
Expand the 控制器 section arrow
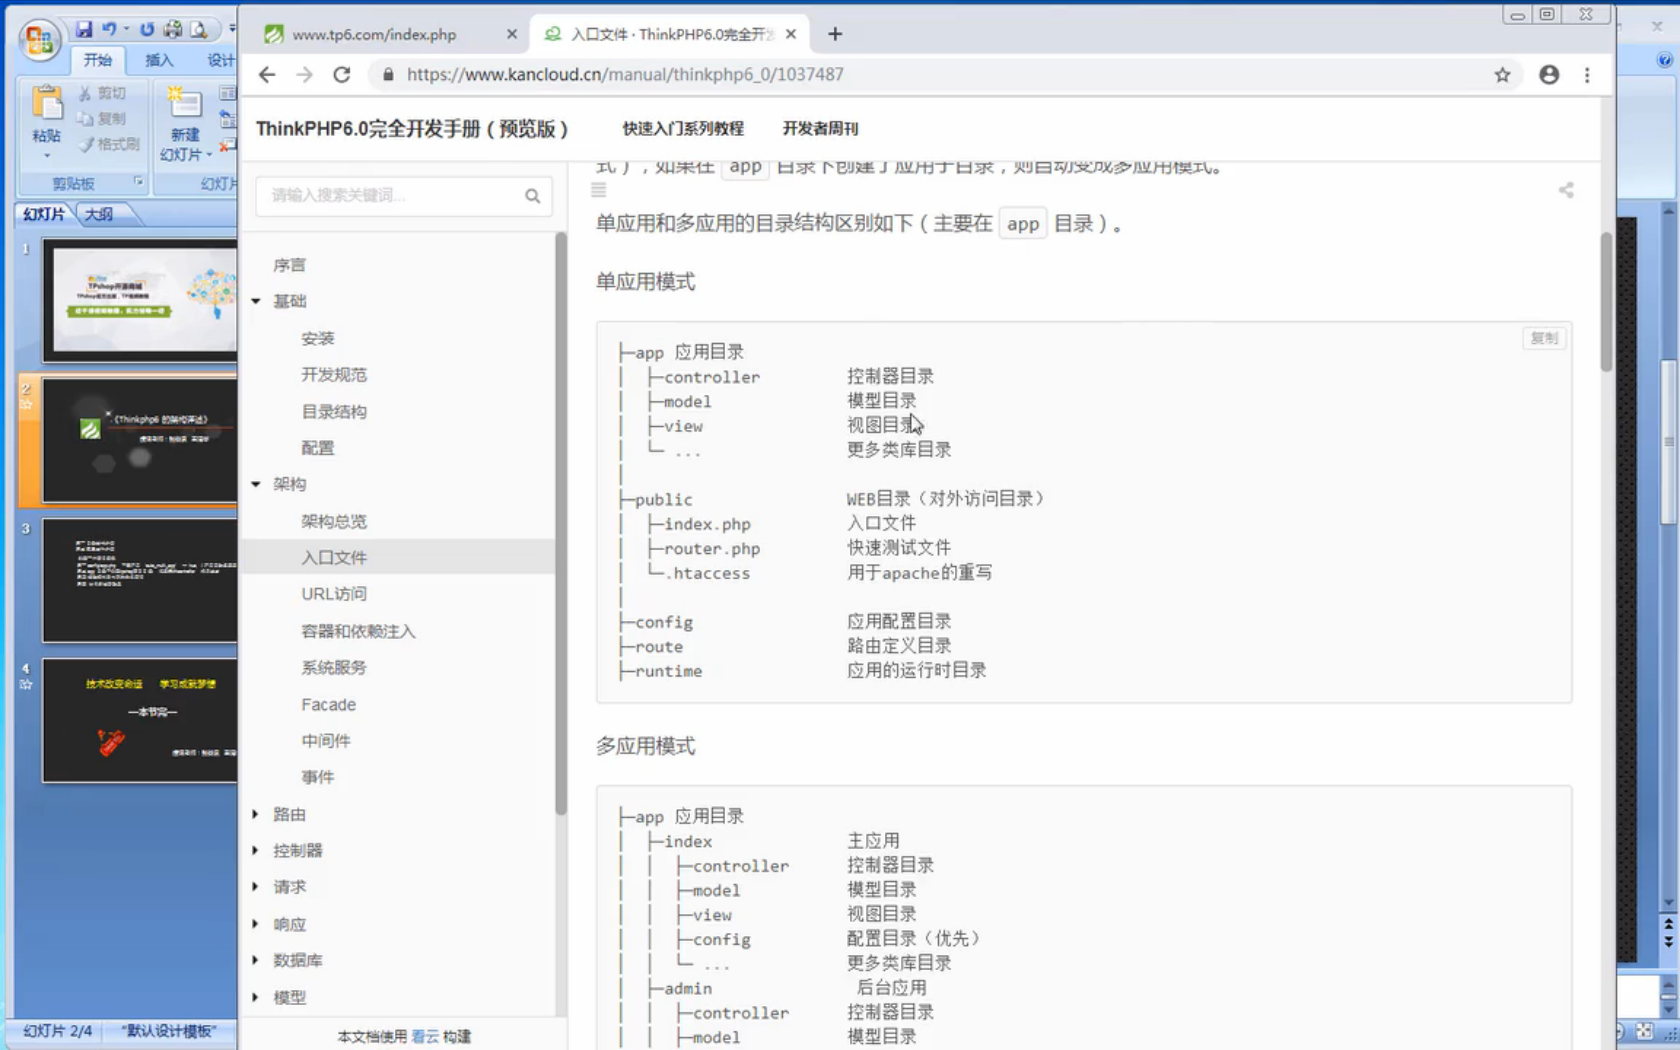point(255,850)
